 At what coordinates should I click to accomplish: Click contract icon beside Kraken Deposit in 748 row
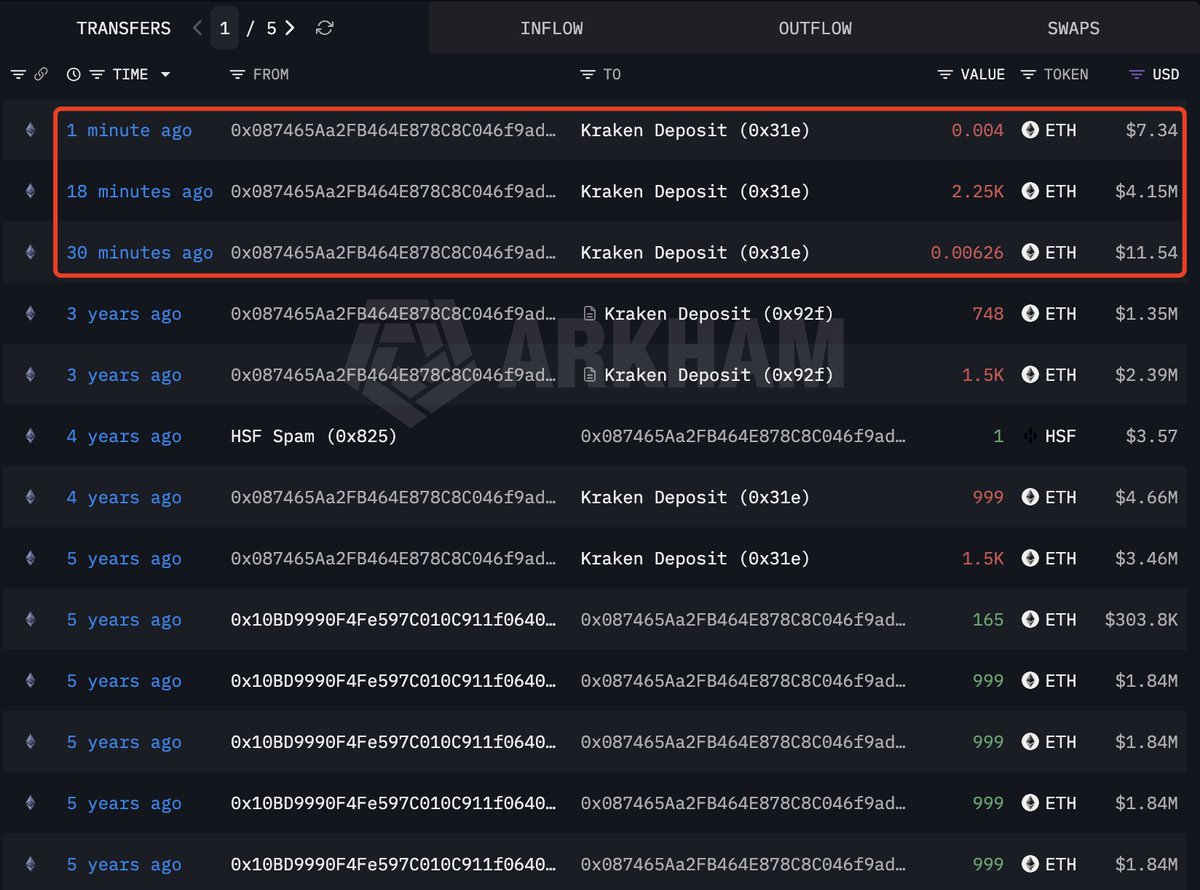click(x=589, y=314)
